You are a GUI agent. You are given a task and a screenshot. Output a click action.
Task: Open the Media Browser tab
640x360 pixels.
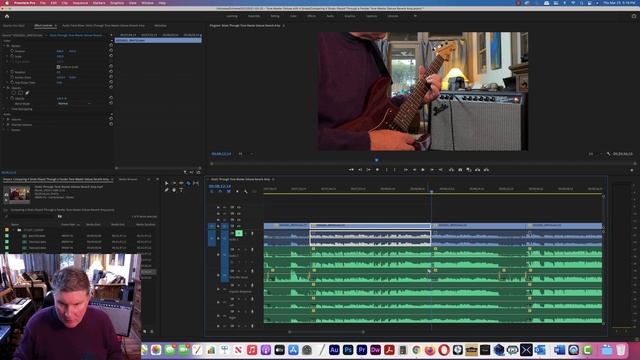128,179
